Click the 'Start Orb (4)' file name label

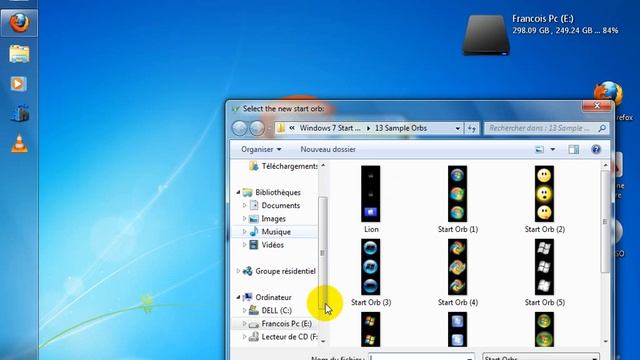point(458,302)
